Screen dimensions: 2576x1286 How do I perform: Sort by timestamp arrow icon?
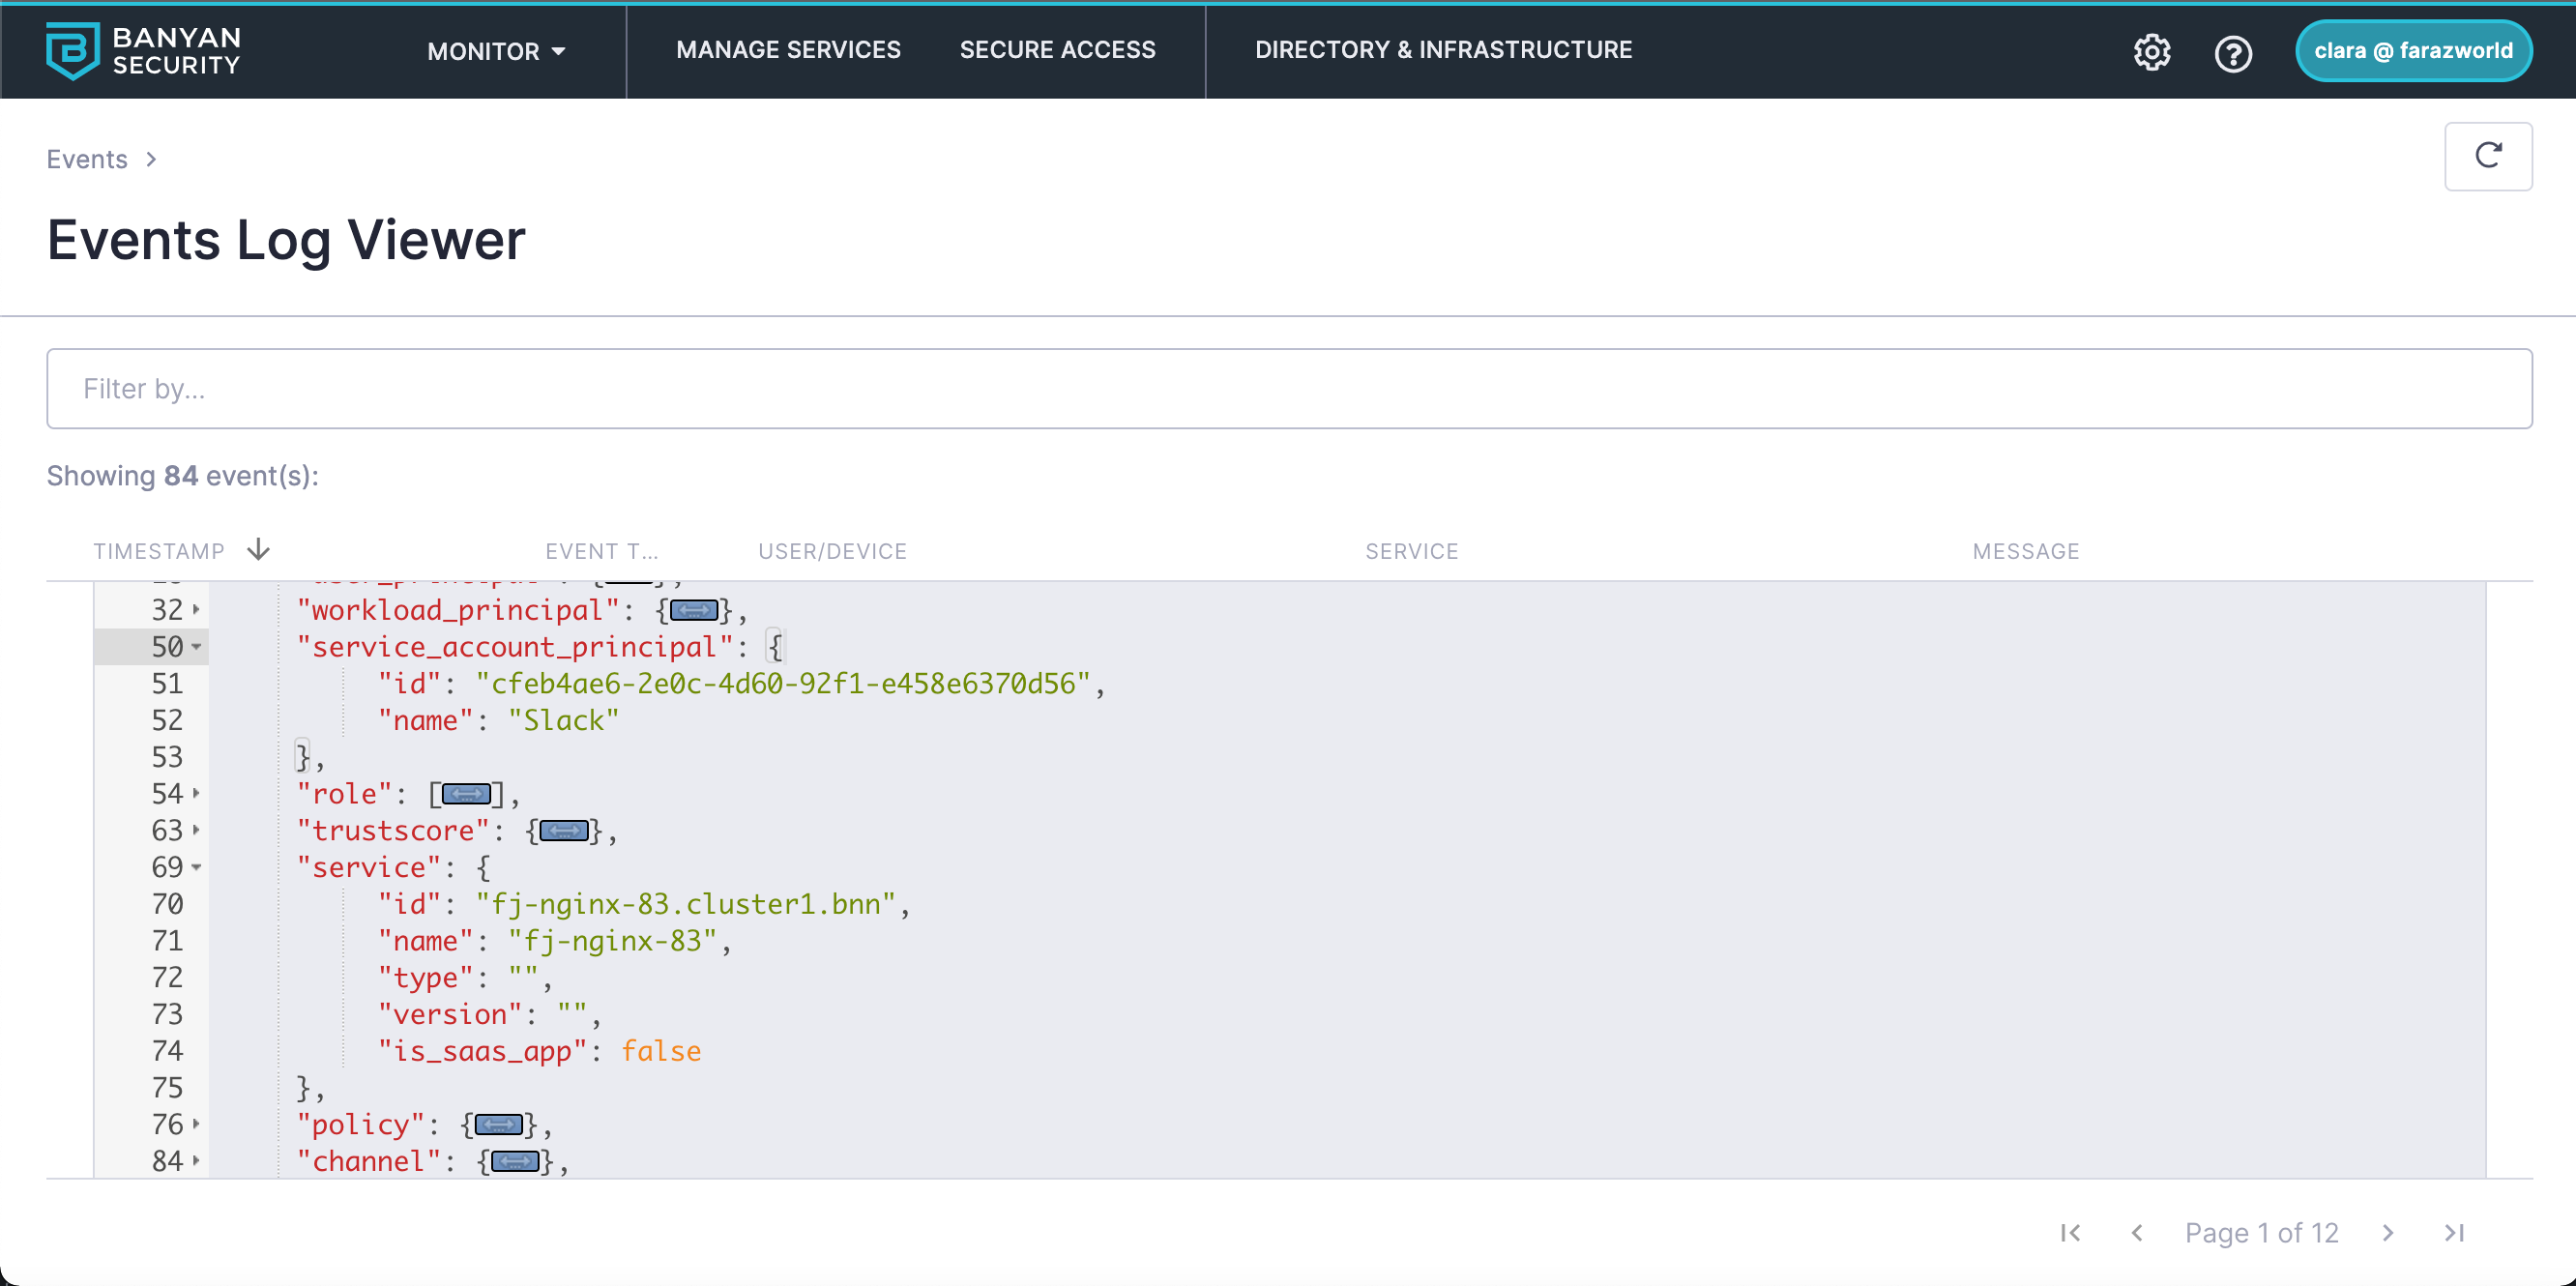coord(258,550)
